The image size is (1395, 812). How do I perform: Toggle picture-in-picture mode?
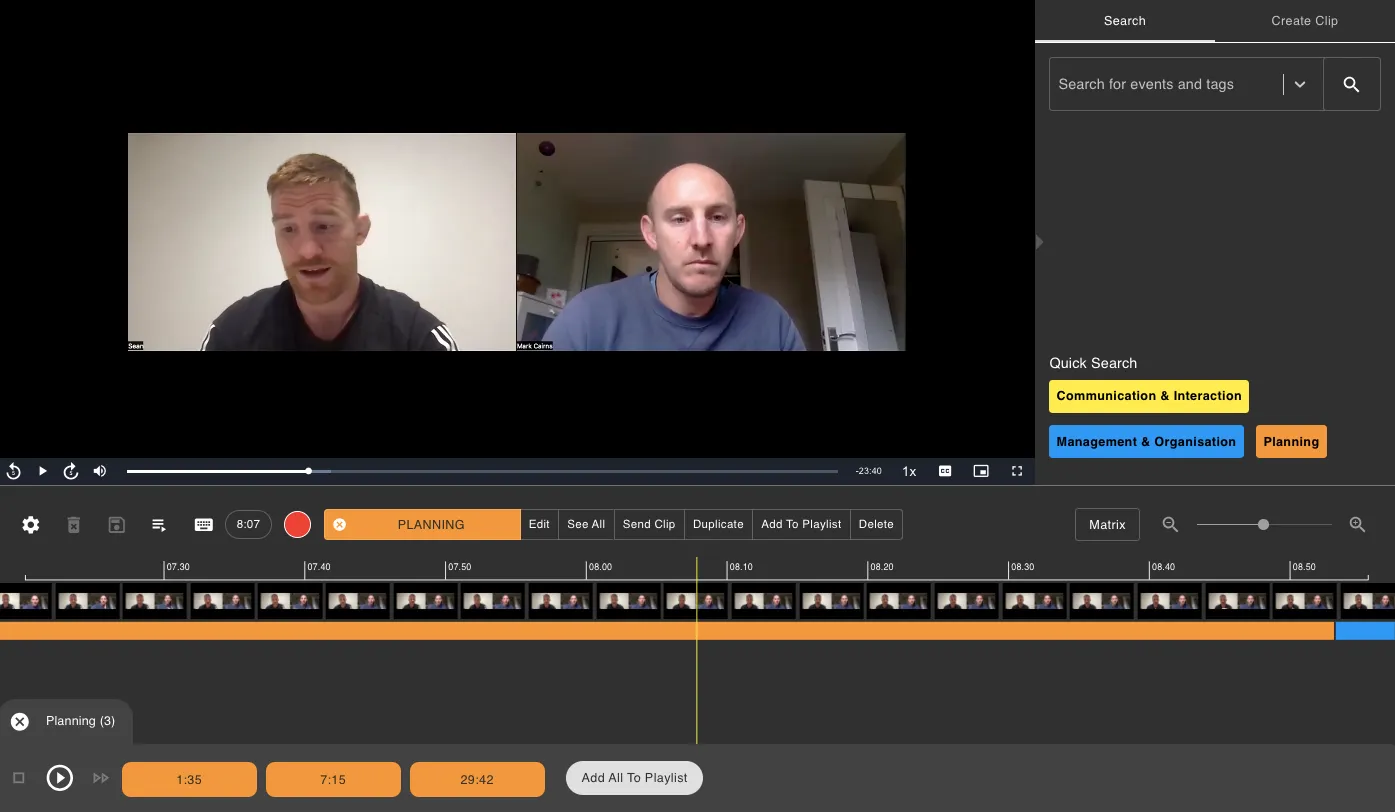click(981, 471)
